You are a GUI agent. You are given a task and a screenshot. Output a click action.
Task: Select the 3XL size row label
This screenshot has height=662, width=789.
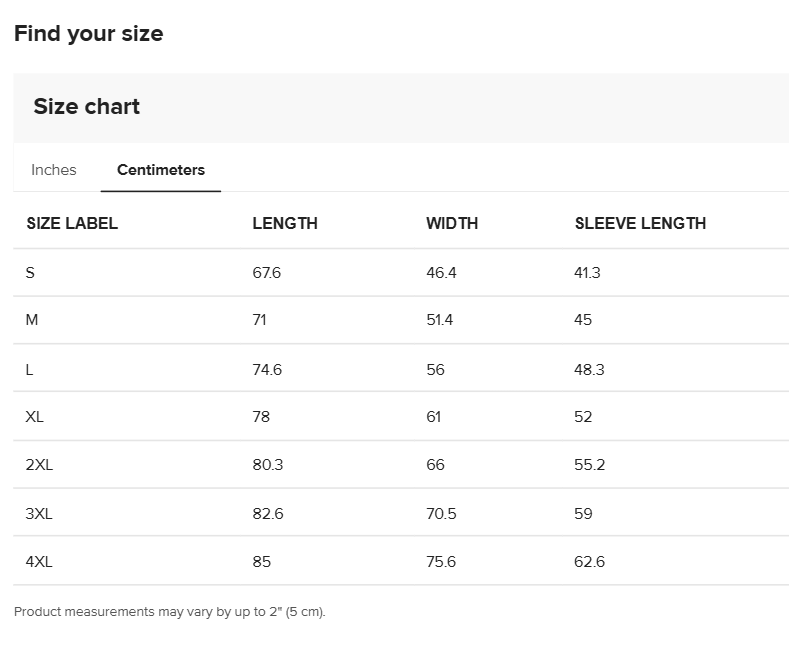[39, 514]
